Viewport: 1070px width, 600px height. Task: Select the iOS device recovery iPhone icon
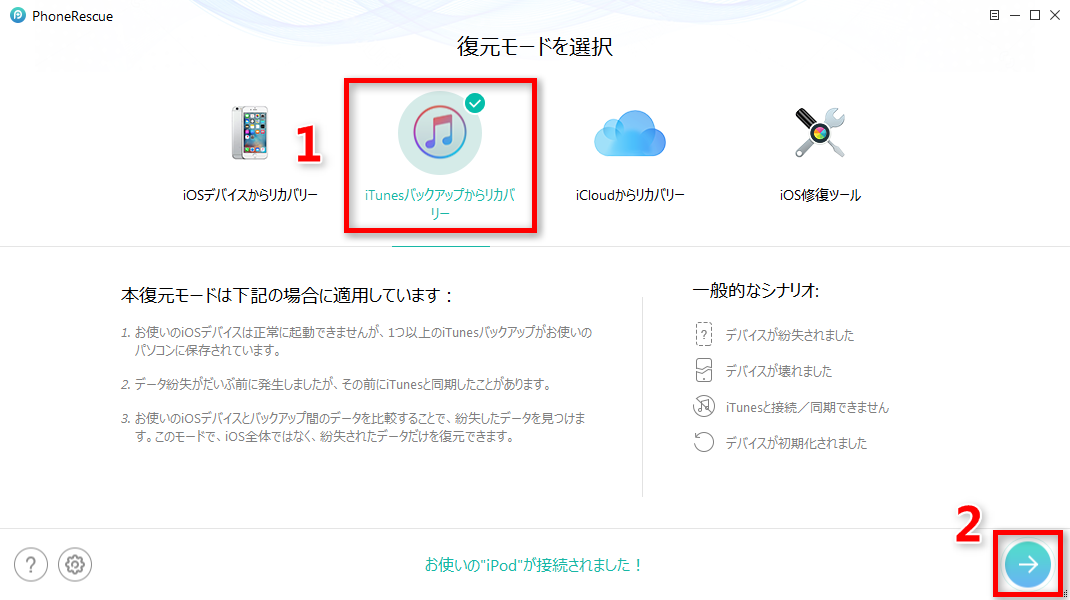[250, 132]
